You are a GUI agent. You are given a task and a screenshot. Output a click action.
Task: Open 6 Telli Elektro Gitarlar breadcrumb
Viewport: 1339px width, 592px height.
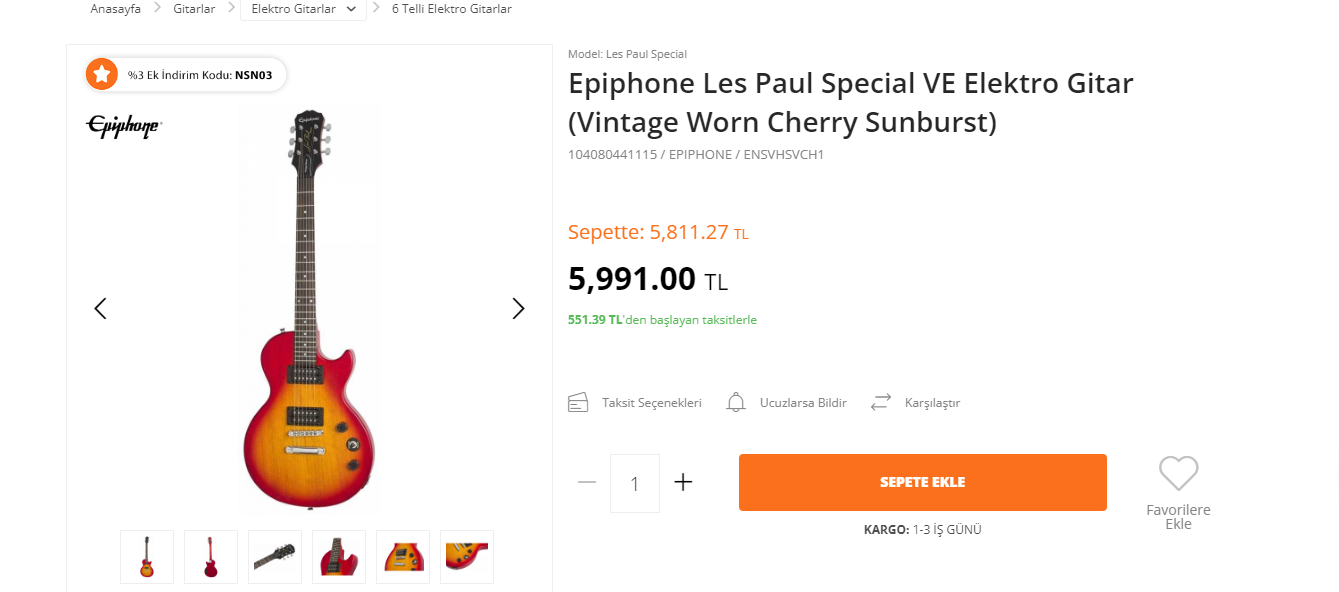click(451, 9)
